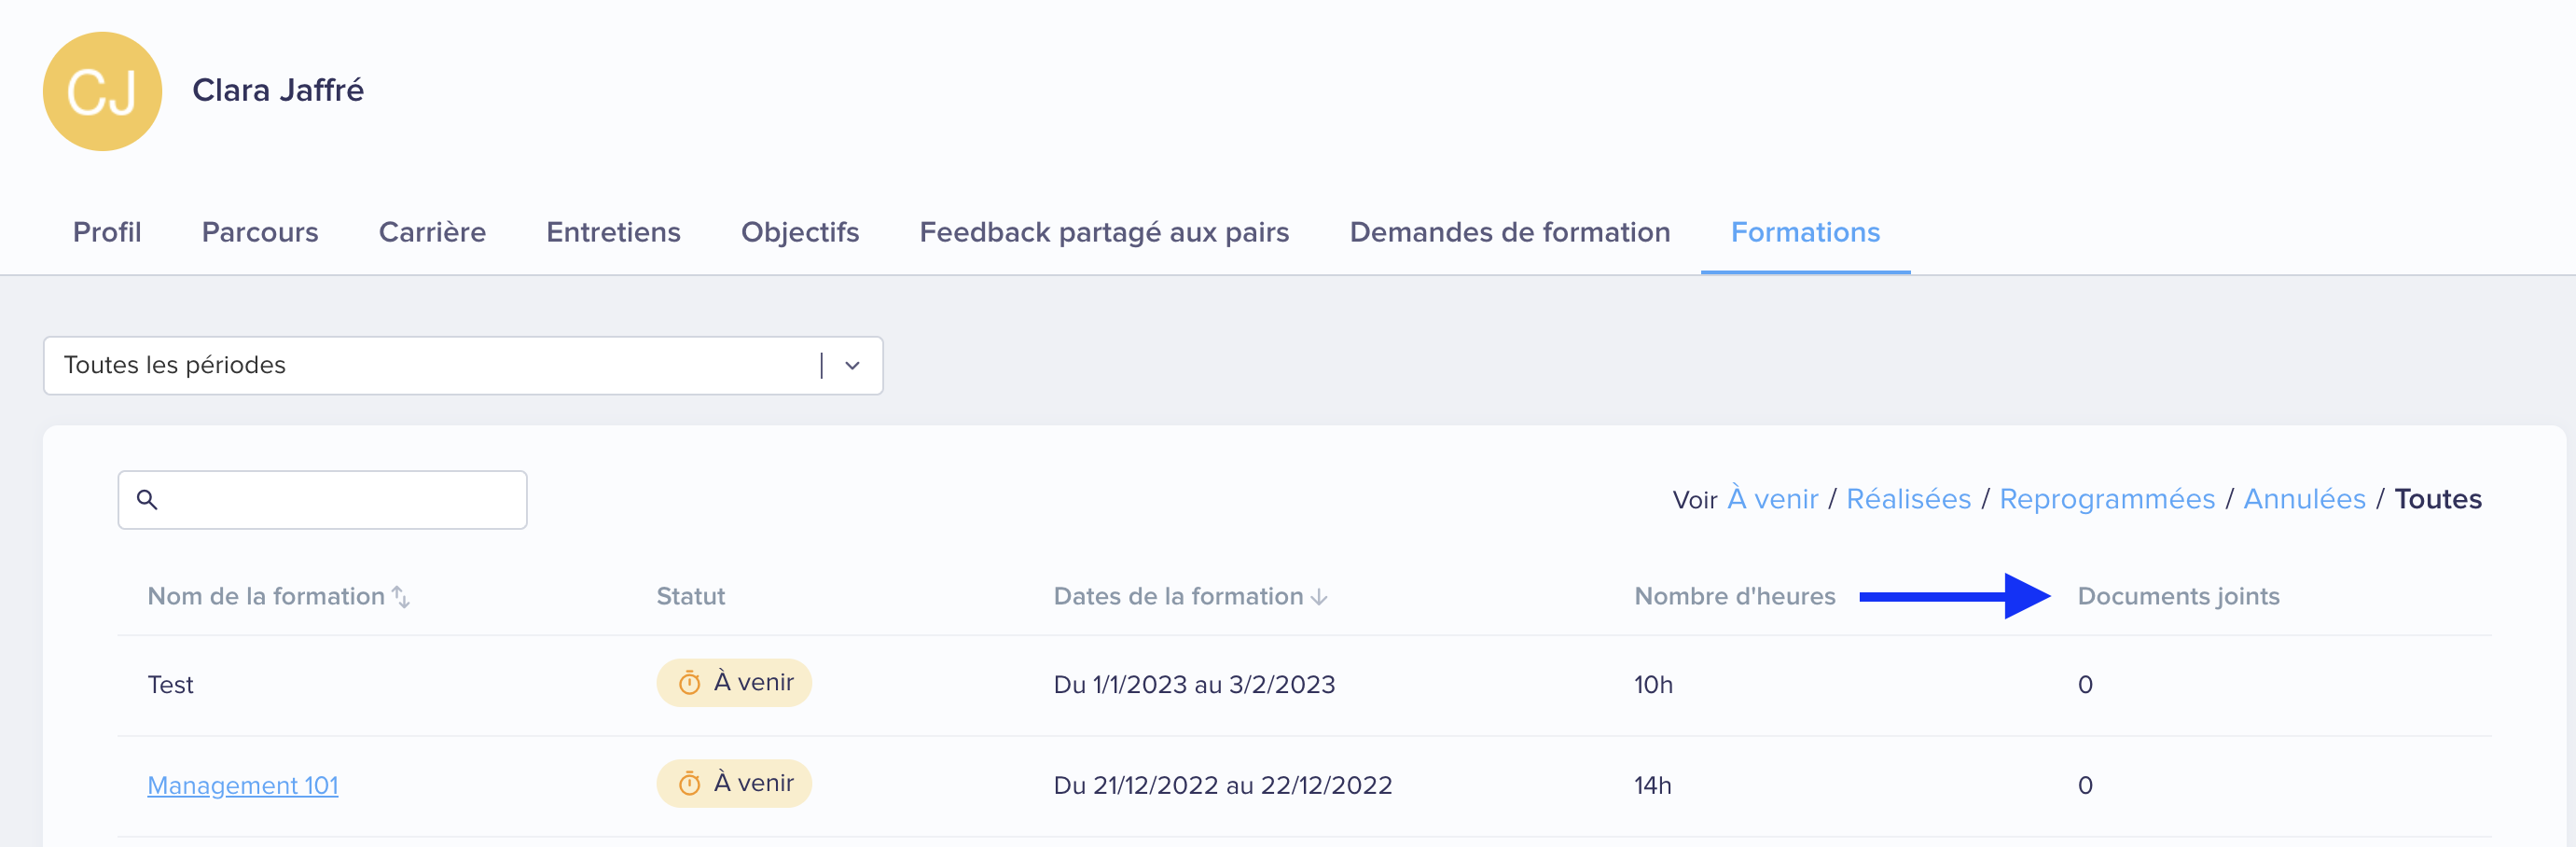This screenshot has width=2576, height=847.
Task: Open the Toutes les périodes period selector
Action: pos(430,366)
